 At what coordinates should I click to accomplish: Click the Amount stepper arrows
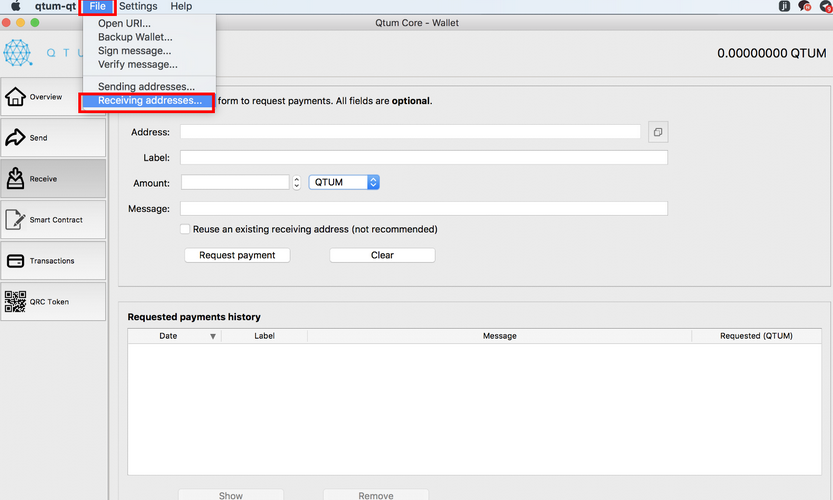(296, 182)
